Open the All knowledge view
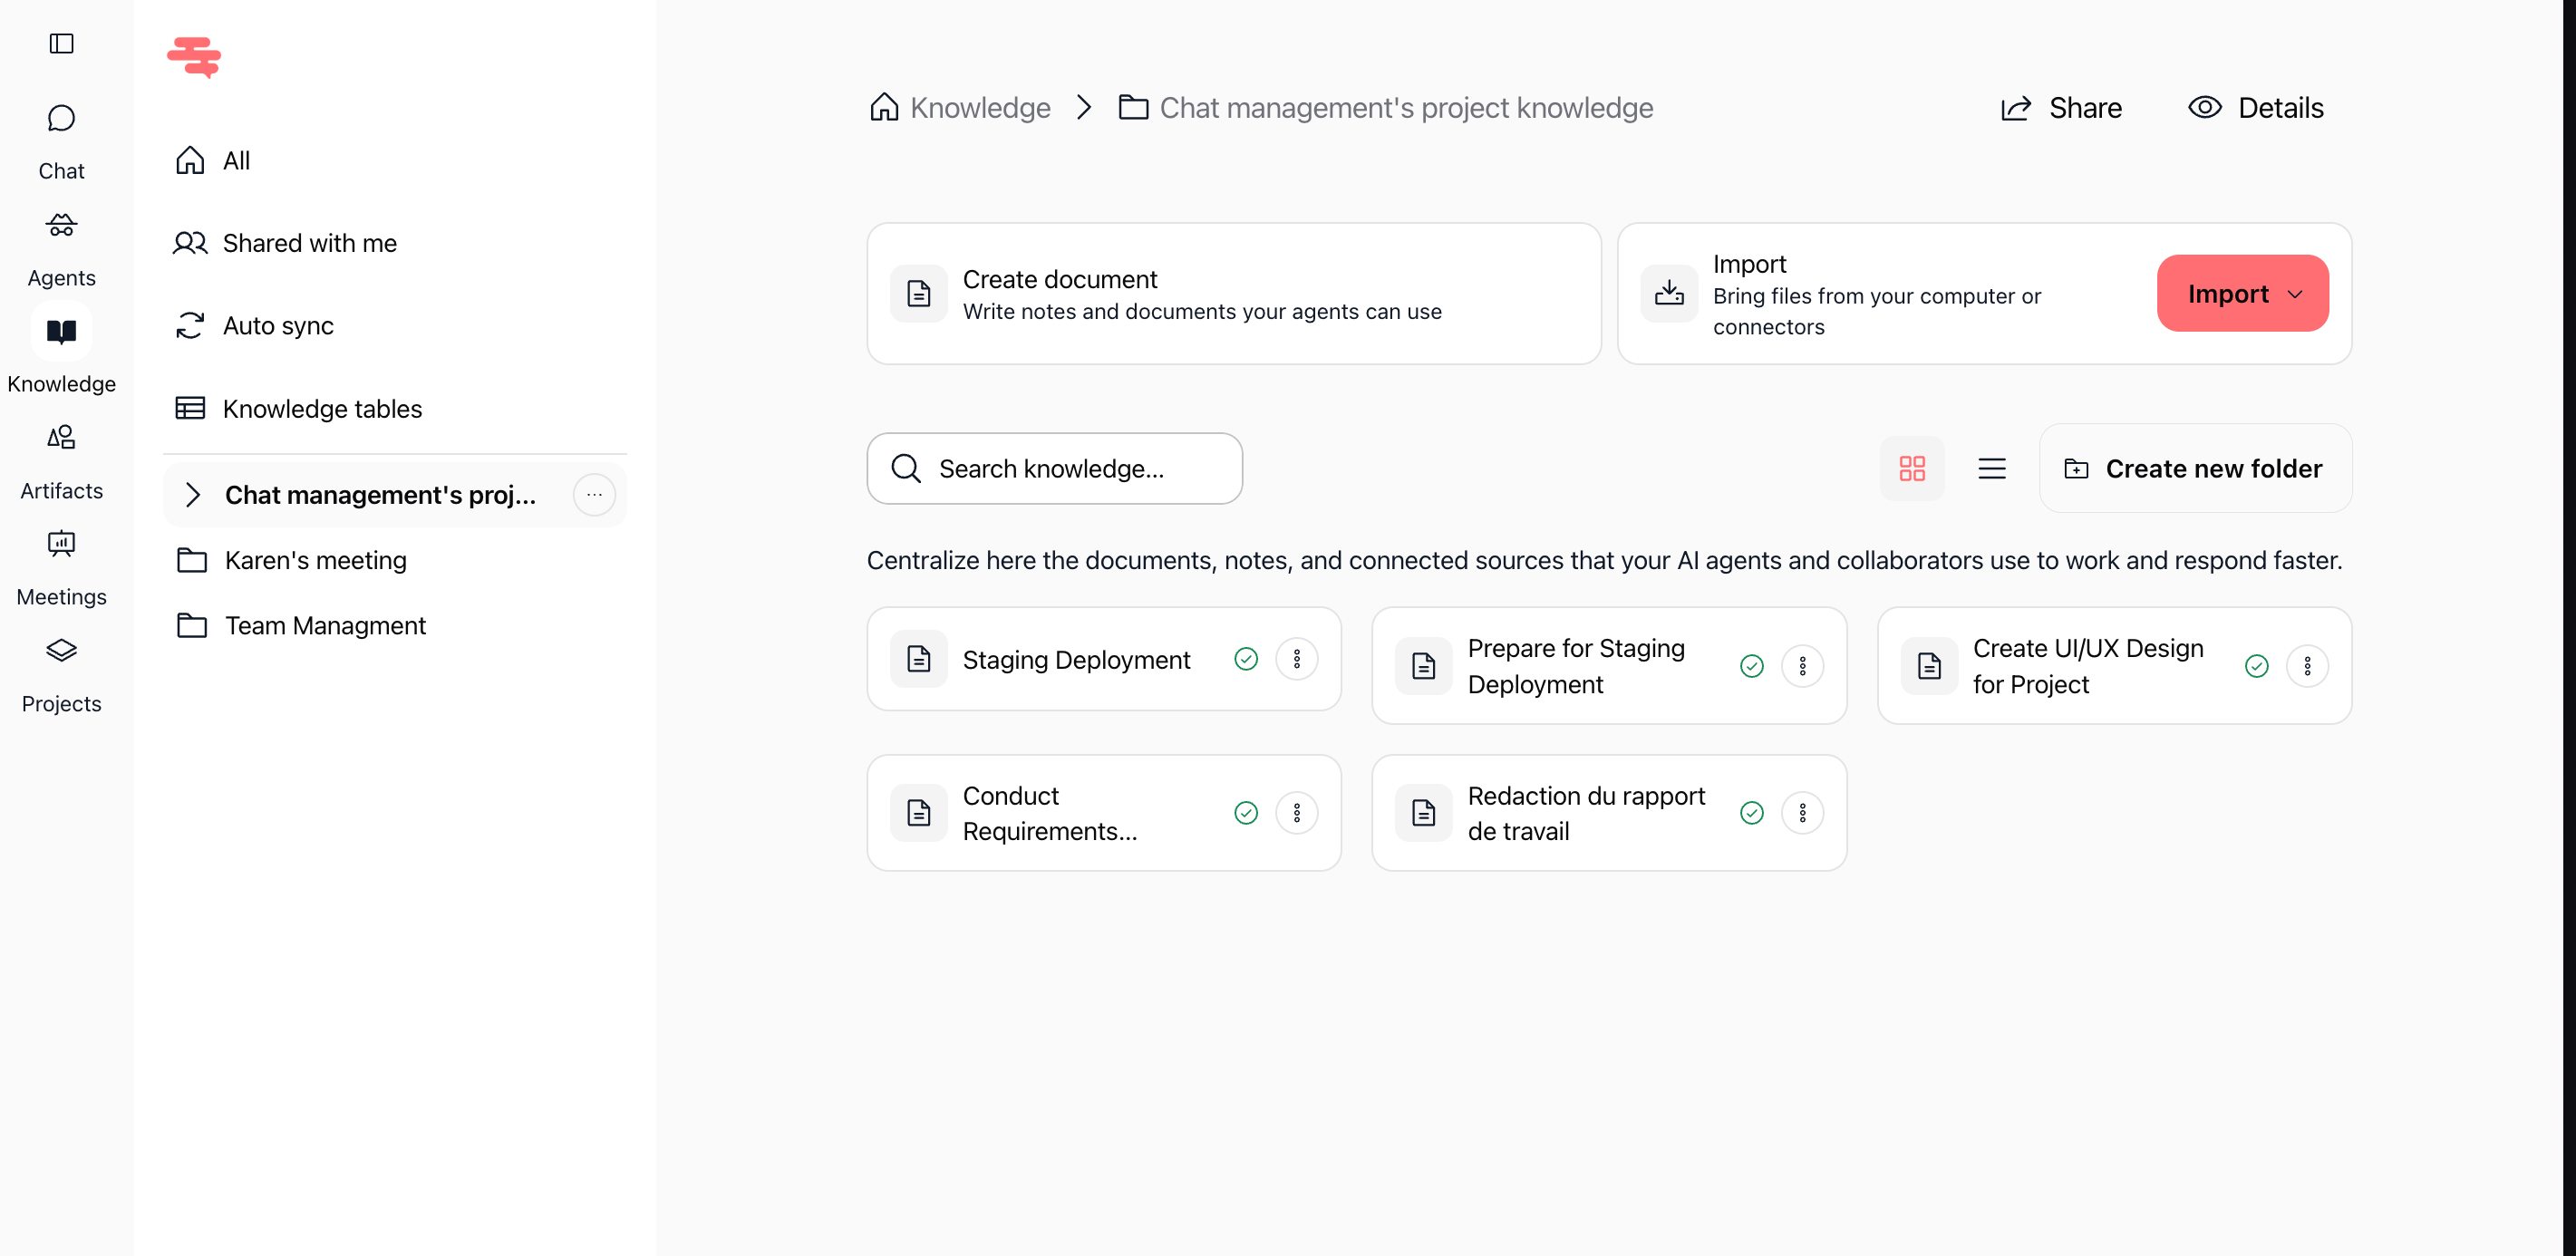The width and height of the screenshot is (2576, 1256). coord(395,160)
